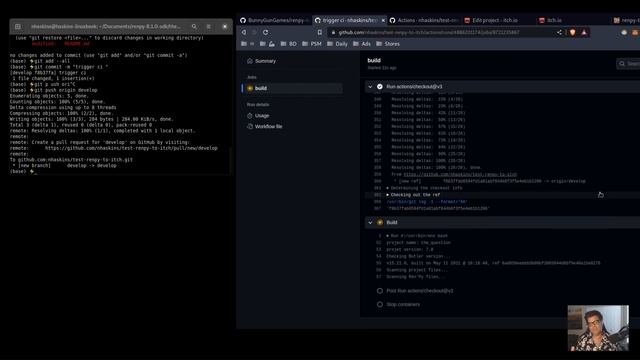Screen dimensions: 640x360
Task: Click the checkout step success check icon
Action: [380, 87]
